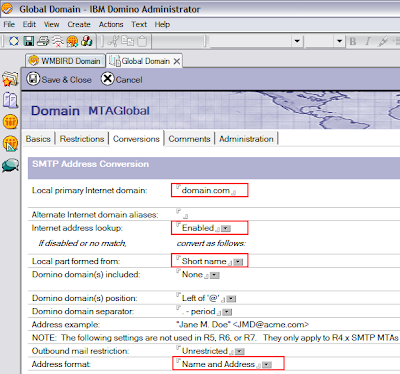
Task: Open the Create menu
Action: click(x=79, y=24)
